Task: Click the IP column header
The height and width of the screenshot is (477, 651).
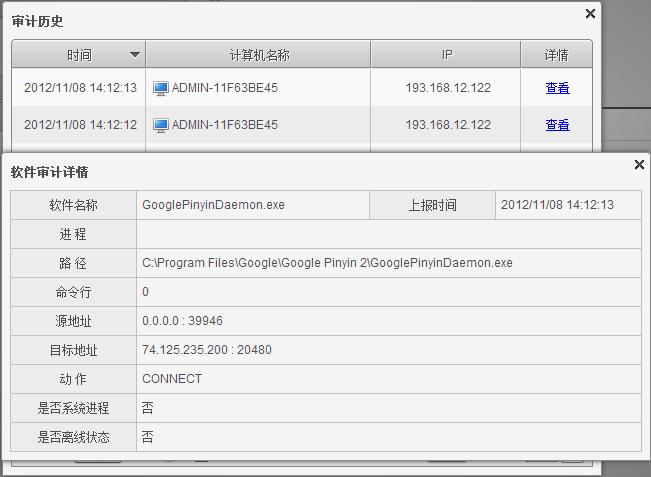Action: (x=445, y=54)
